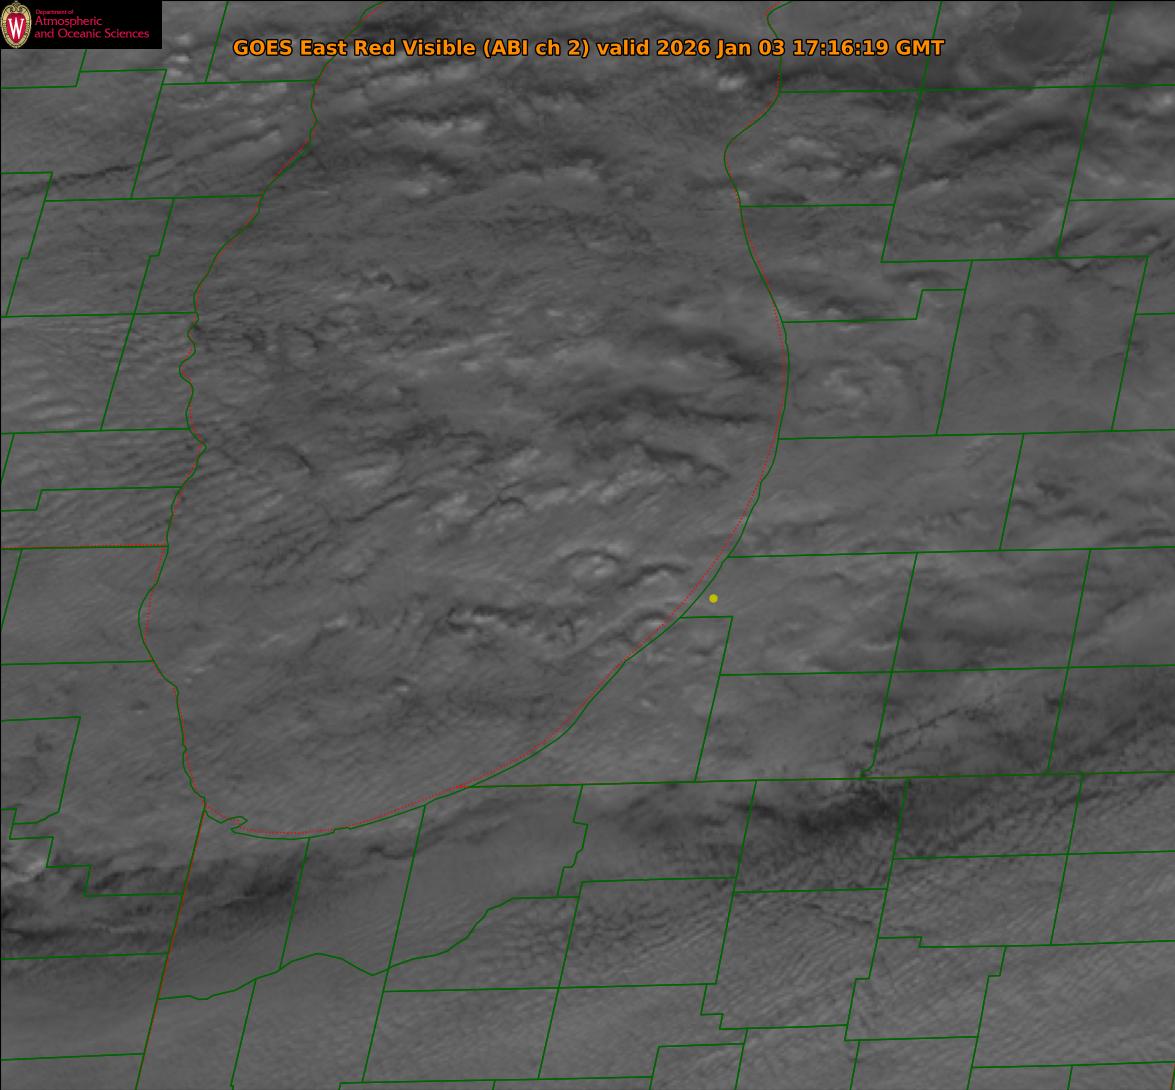
Task: Click the UW crest "W" logo
Action: (16, 25)
